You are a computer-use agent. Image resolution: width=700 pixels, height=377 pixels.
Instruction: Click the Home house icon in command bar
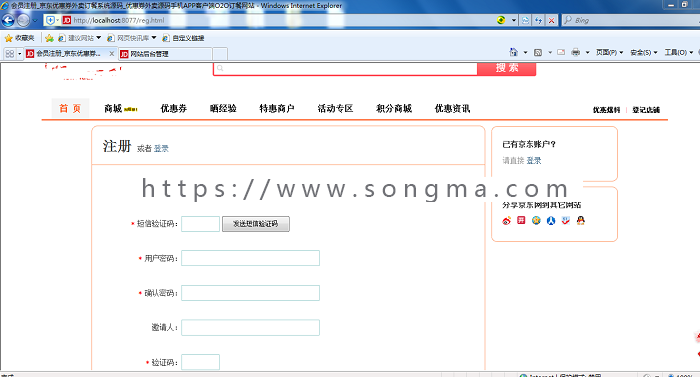point(513,52)
